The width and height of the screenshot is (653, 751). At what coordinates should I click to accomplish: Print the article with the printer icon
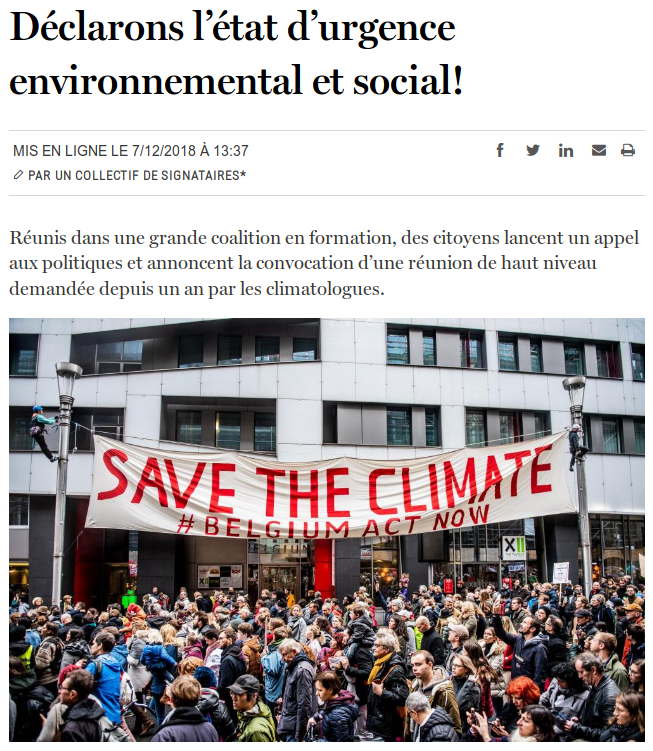coord(628,150)
